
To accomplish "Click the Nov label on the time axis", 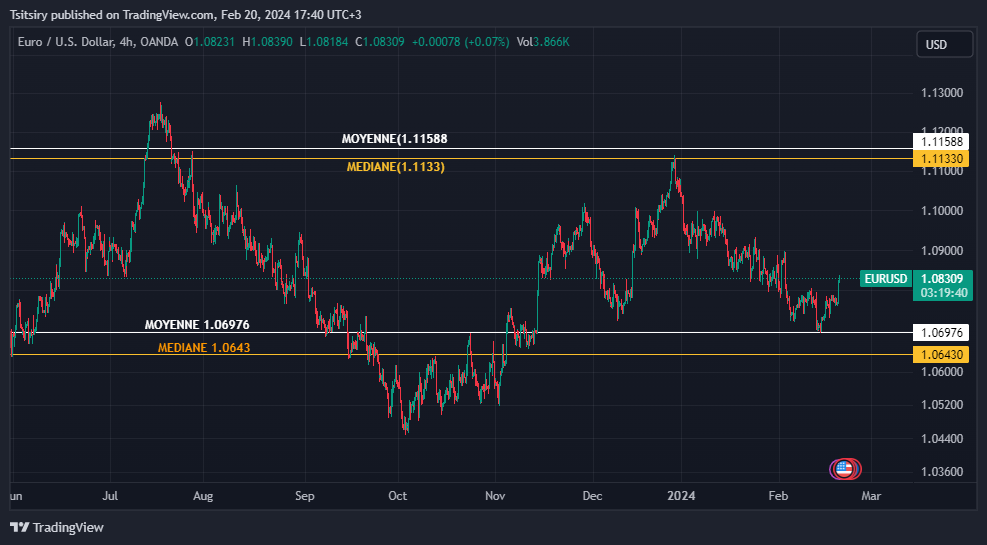I will [495, 496].
